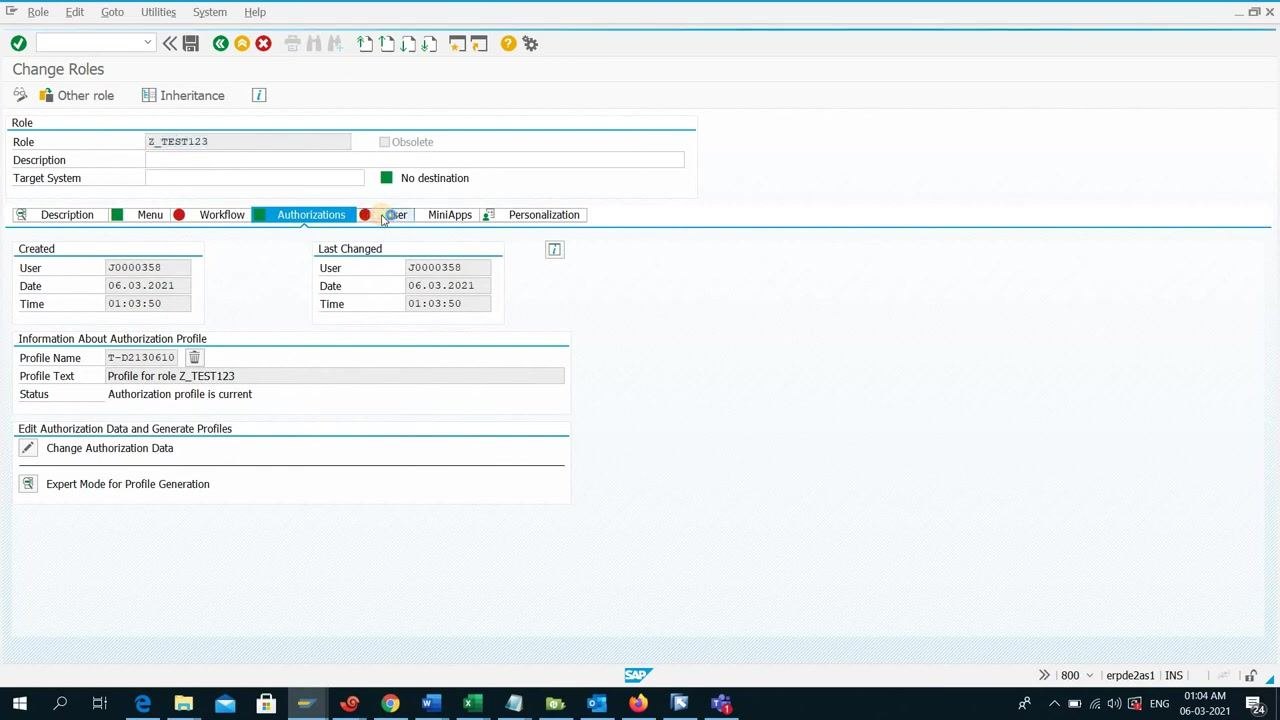The height and width of the screenshot is (720, 1280).
Task: Open the Help question mark icon
Action: click(508, 43)
